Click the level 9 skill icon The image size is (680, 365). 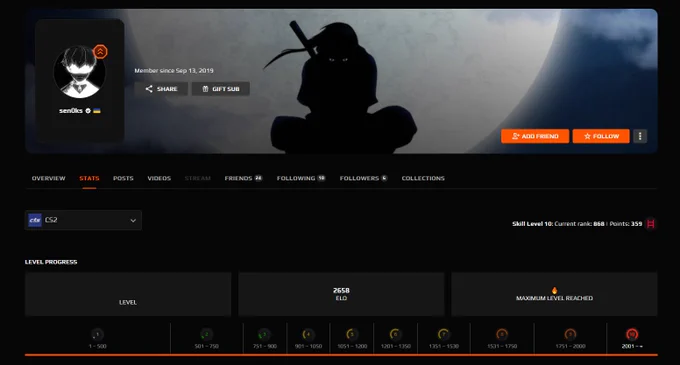point(570,334)
